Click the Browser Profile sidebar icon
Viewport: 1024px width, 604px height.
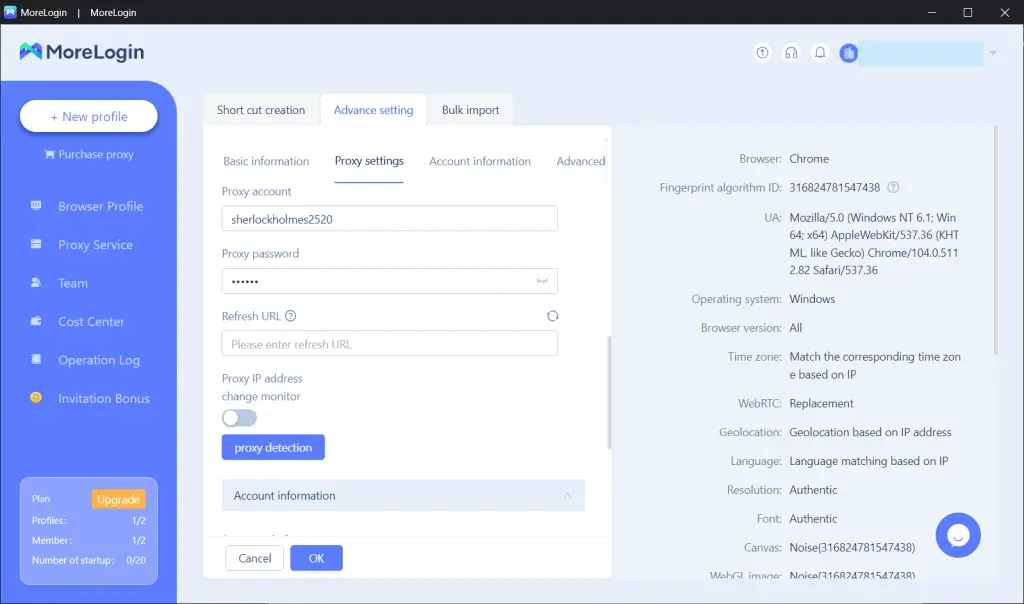click(36, 206)
